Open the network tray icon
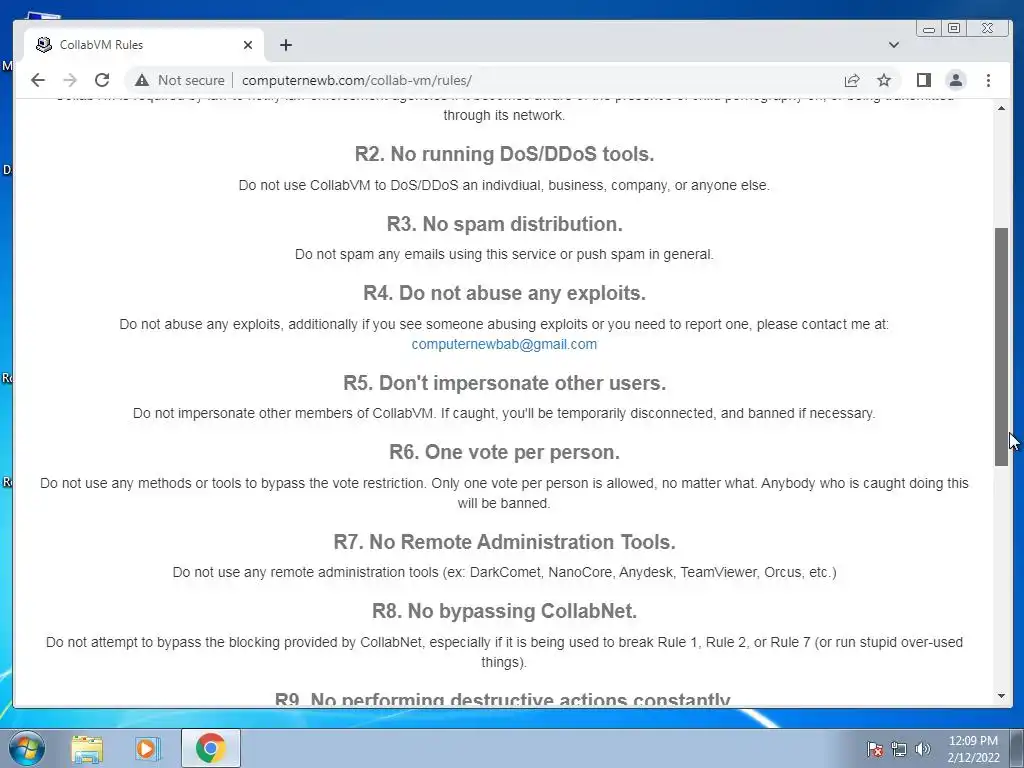The image size is (1024, 768). (899, 749)
